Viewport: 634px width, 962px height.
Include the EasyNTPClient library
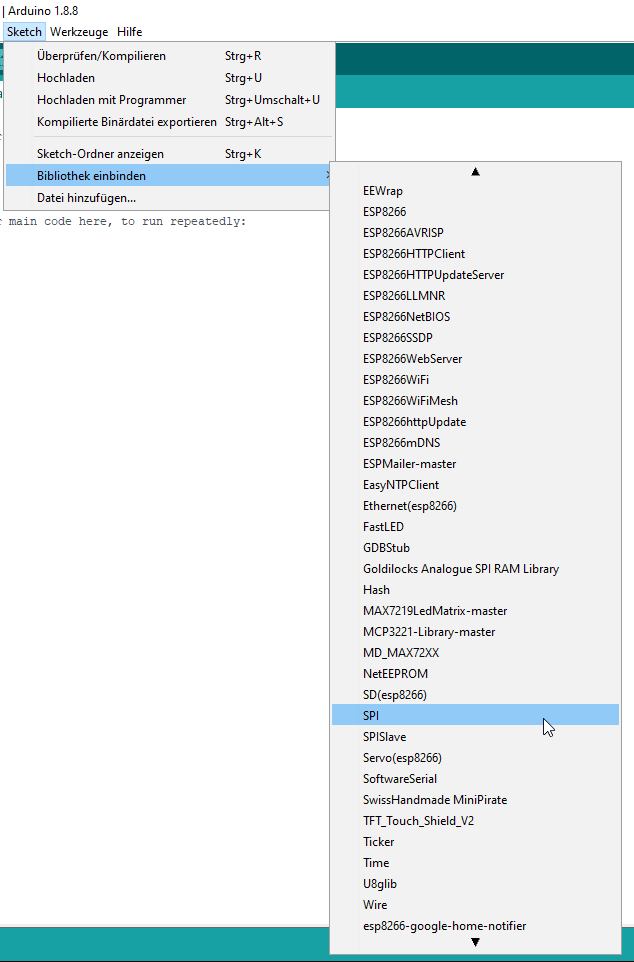click(x=475, y=485)
